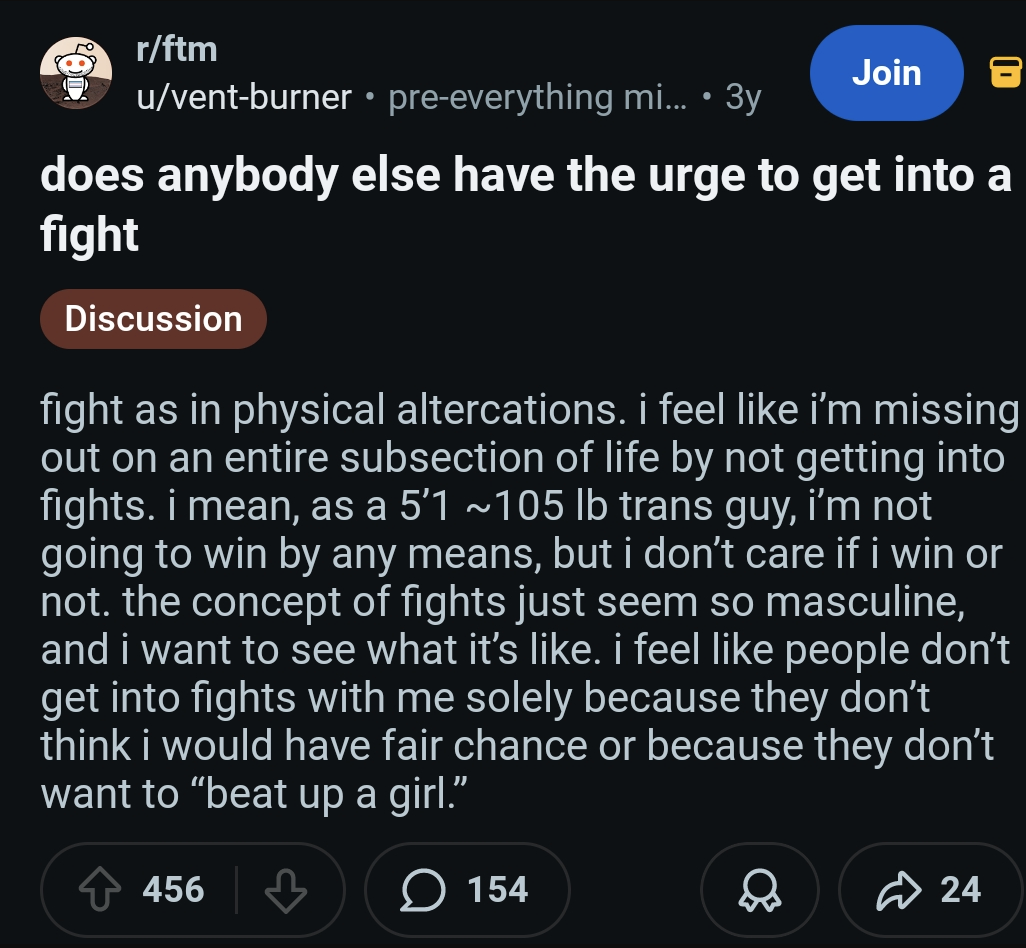Give an award to this post
1026x948 pixels.
pos(759,889)
